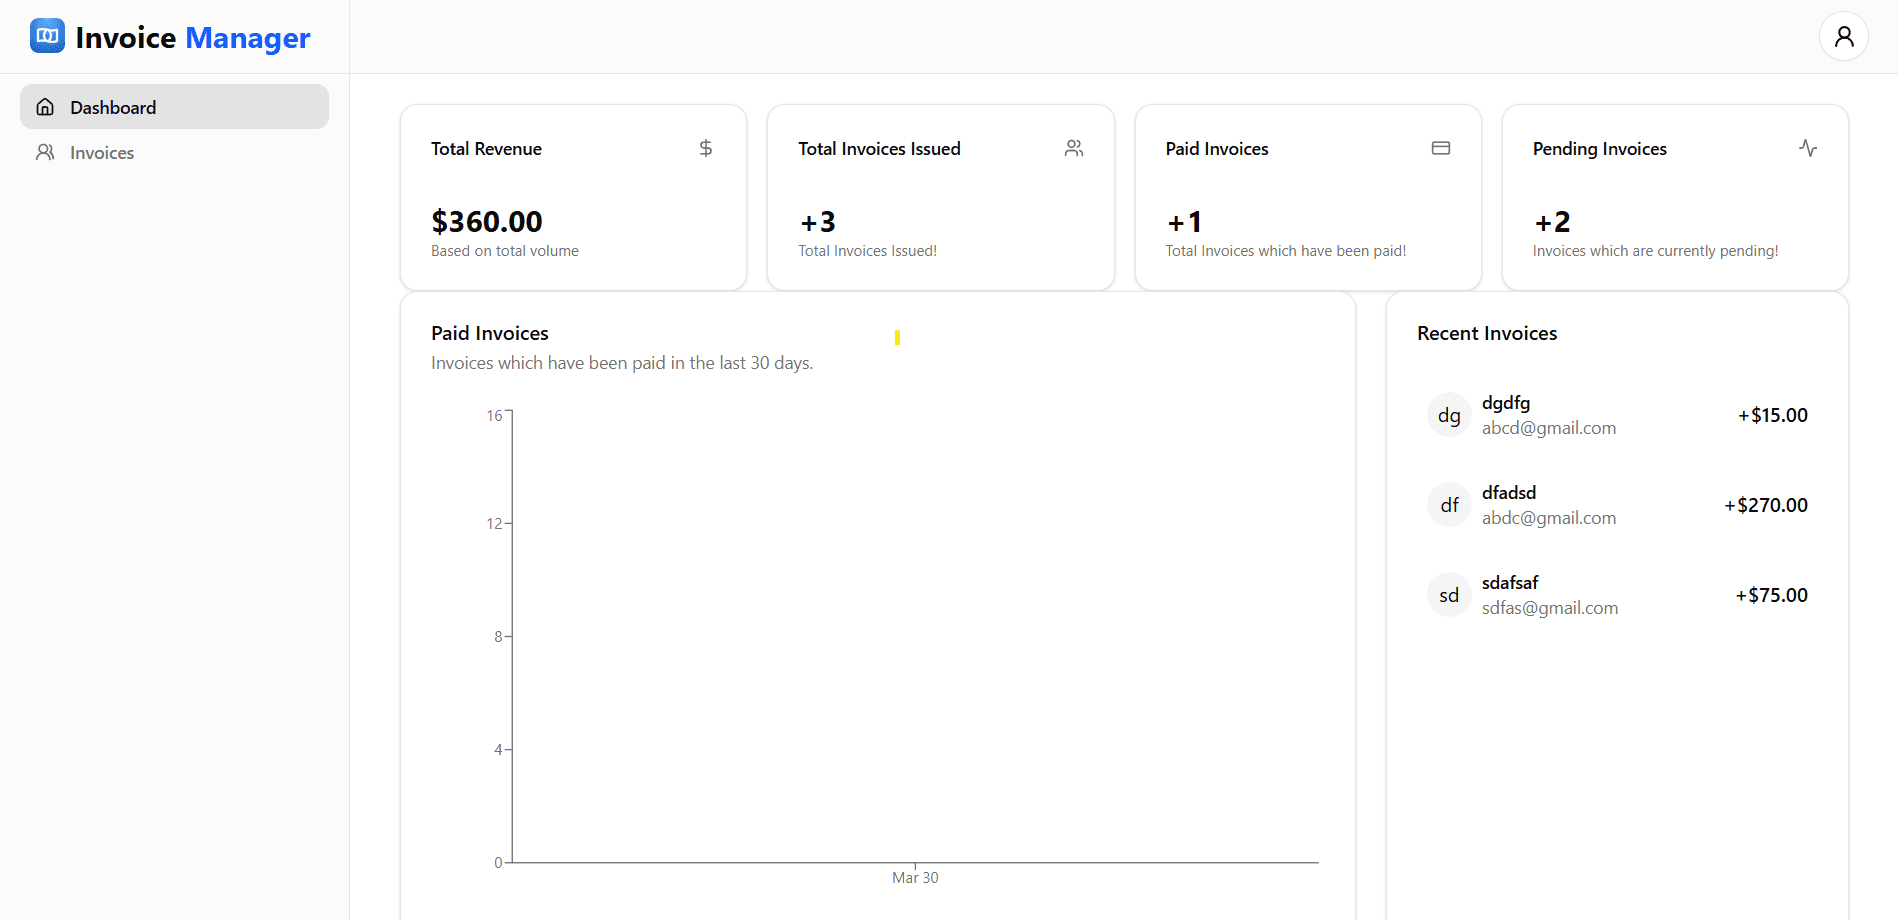The height and width of the screenshot is (920, 1898).
Task: Click the activity pulse icon on Pending Invoices
Action: (x=1807, y=148)
